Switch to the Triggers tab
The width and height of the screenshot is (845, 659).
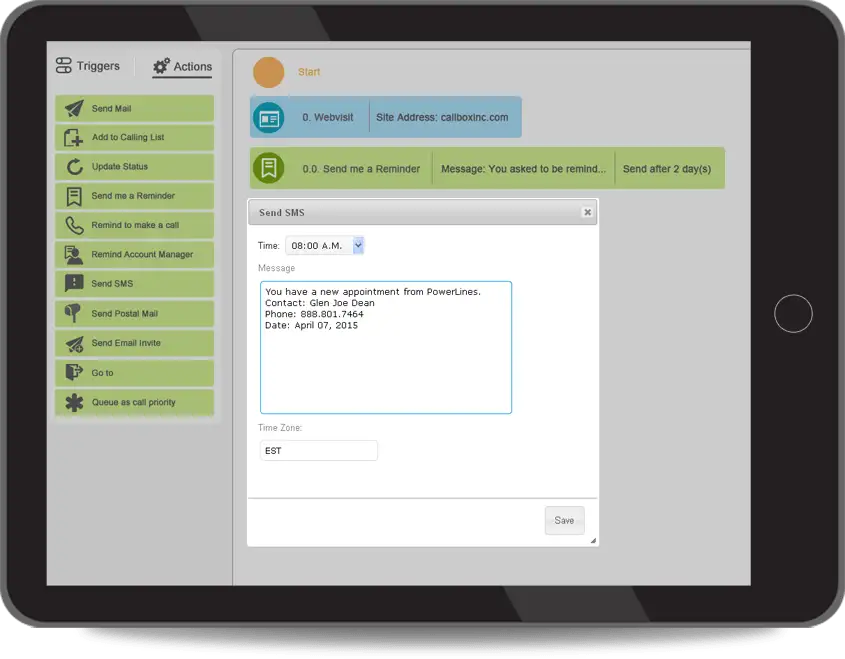click(x=88, y=66)
